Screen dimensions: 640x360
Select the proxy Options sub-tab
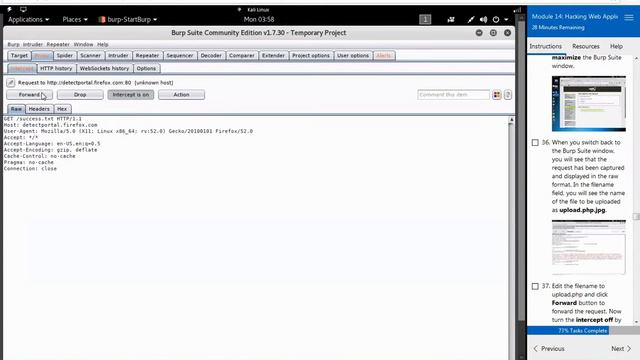(x=146, y=69)
